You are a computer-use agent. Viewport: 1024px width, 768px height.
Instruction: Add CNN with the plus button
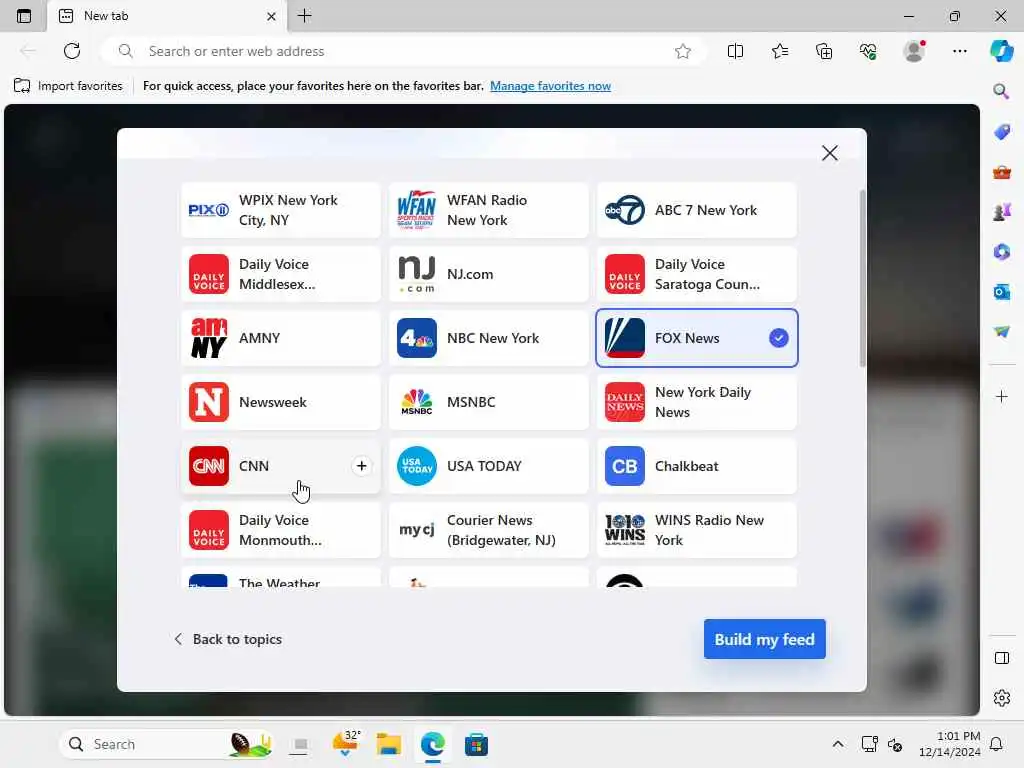(361, 466)
